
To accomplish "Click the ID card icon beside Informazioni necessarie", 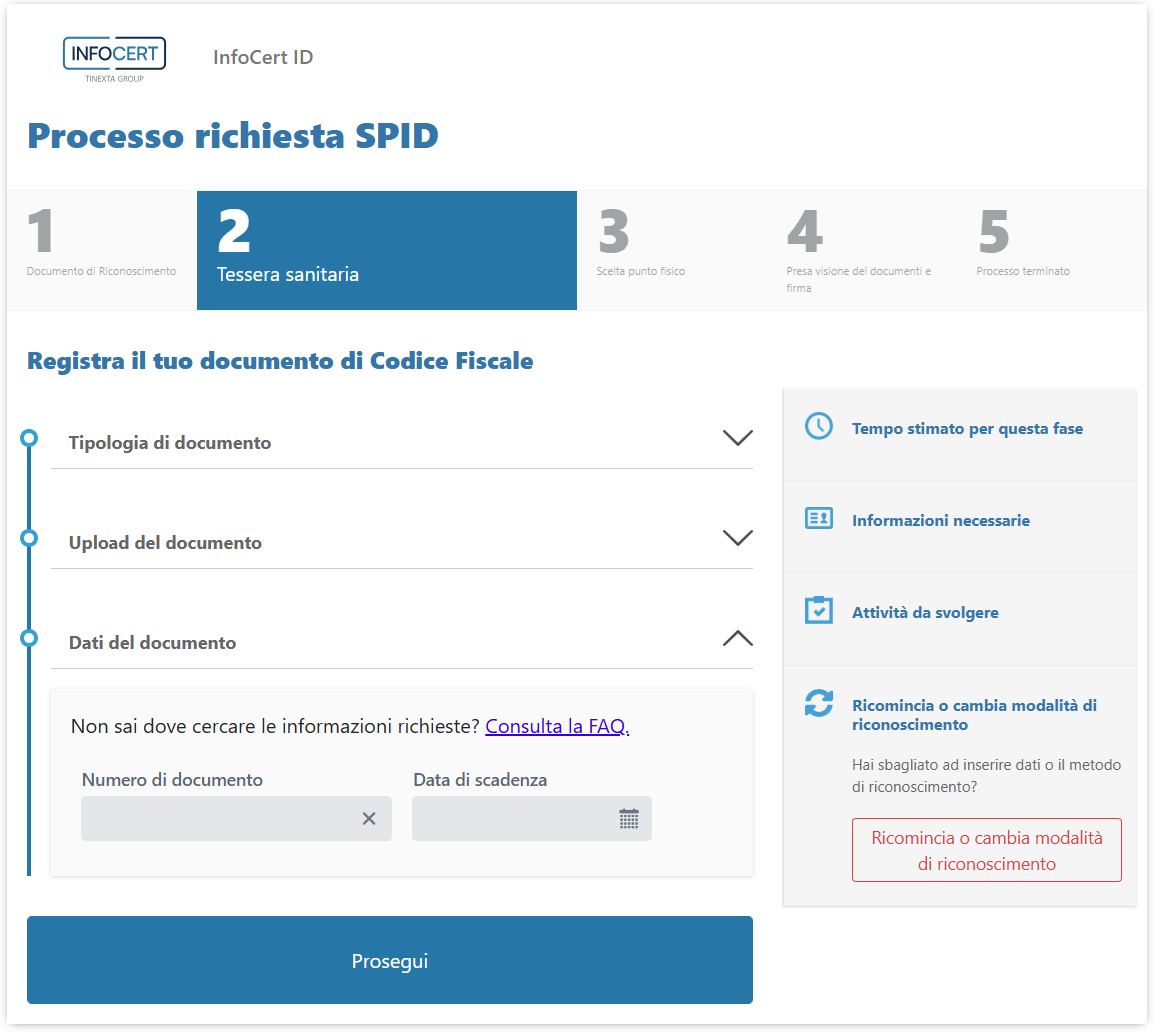I will (818, 519).
